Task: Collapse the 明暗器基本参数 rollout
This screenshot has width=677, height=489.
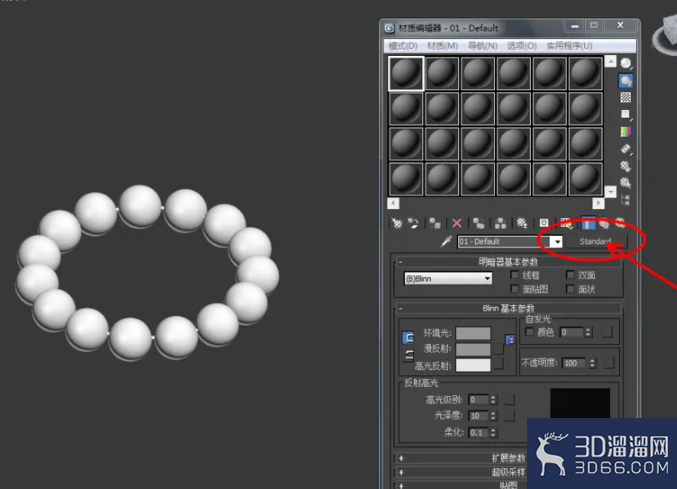Action: tap(508, 262)
